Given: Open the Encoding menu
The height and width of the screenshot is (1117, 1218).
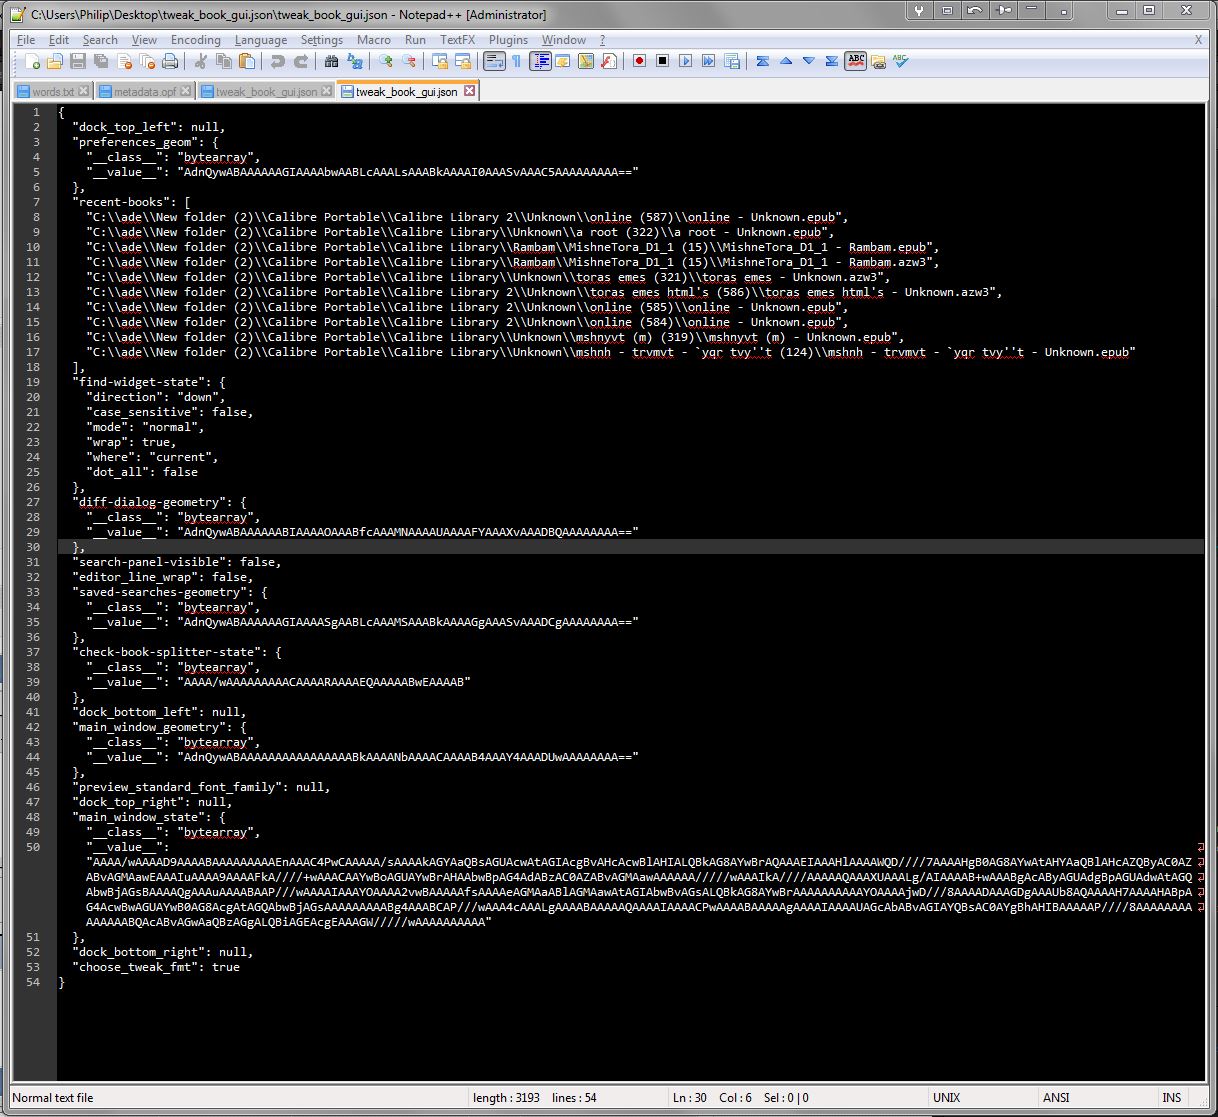Looking at the screenshot, I should pyautogui.click(x=196, y=40).
